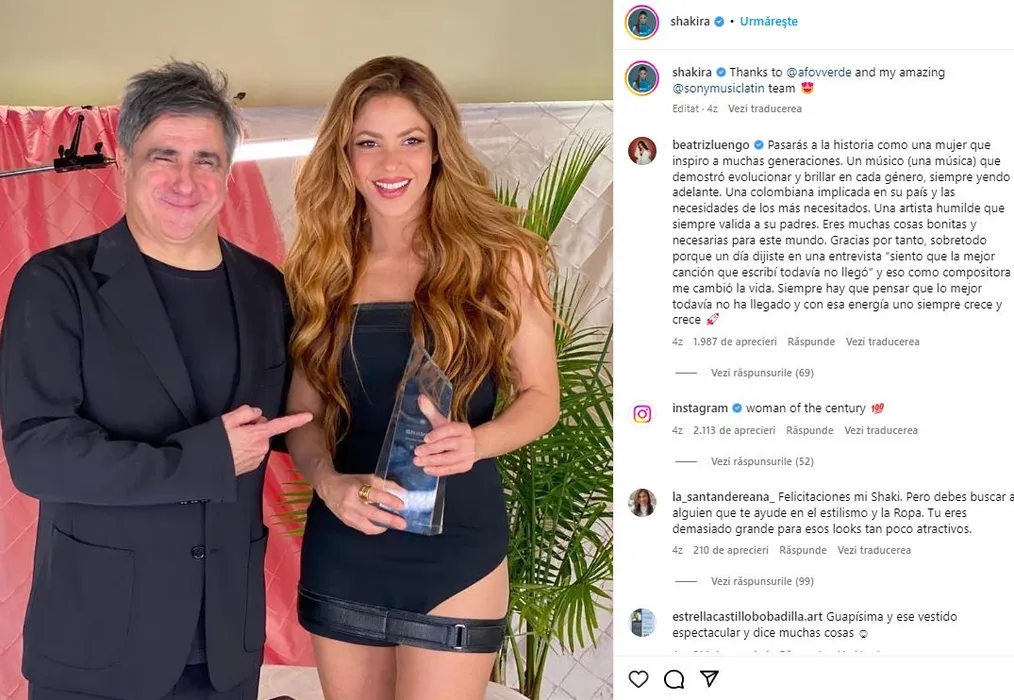Reply to beatrizluengo's comment via Răspunde

pyautogui.click(x=811, y=342)
